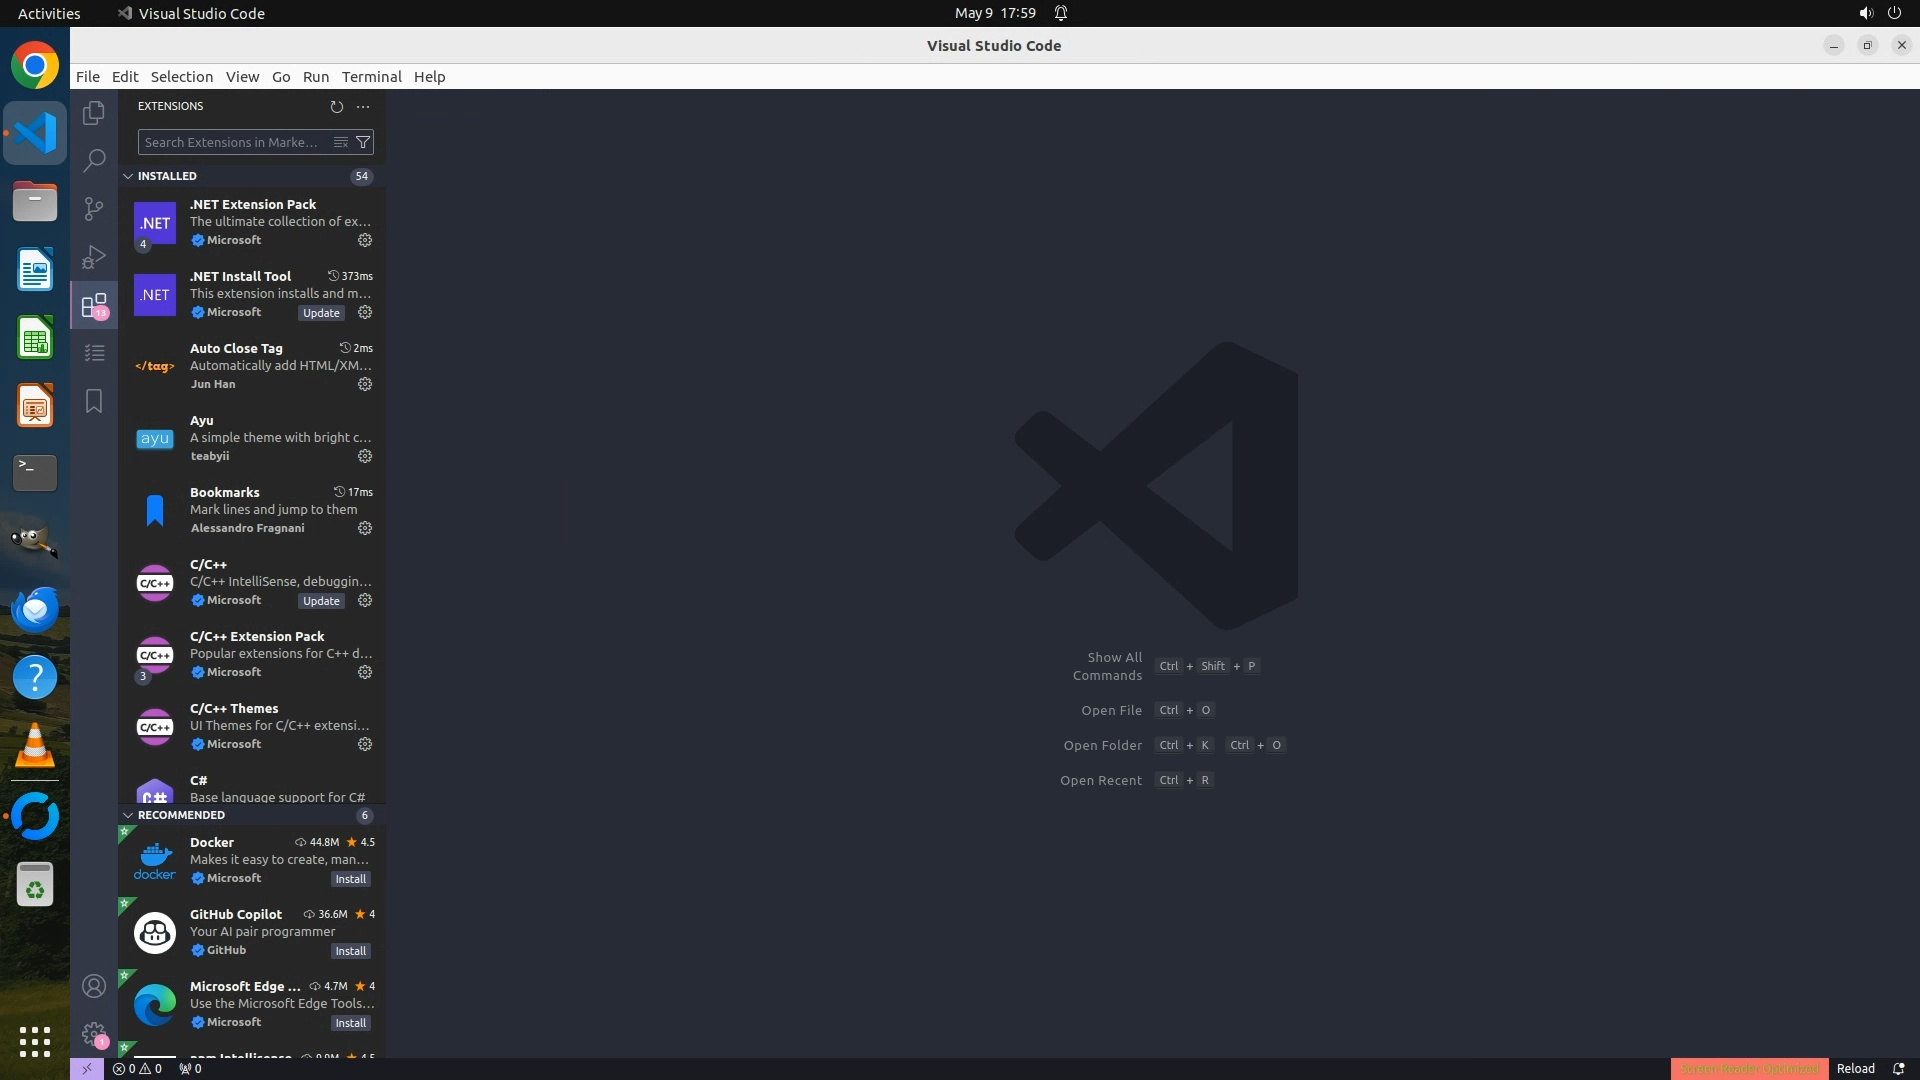
Task: Toggle the notifications bell in status bar
Action: [1898, 1068]
